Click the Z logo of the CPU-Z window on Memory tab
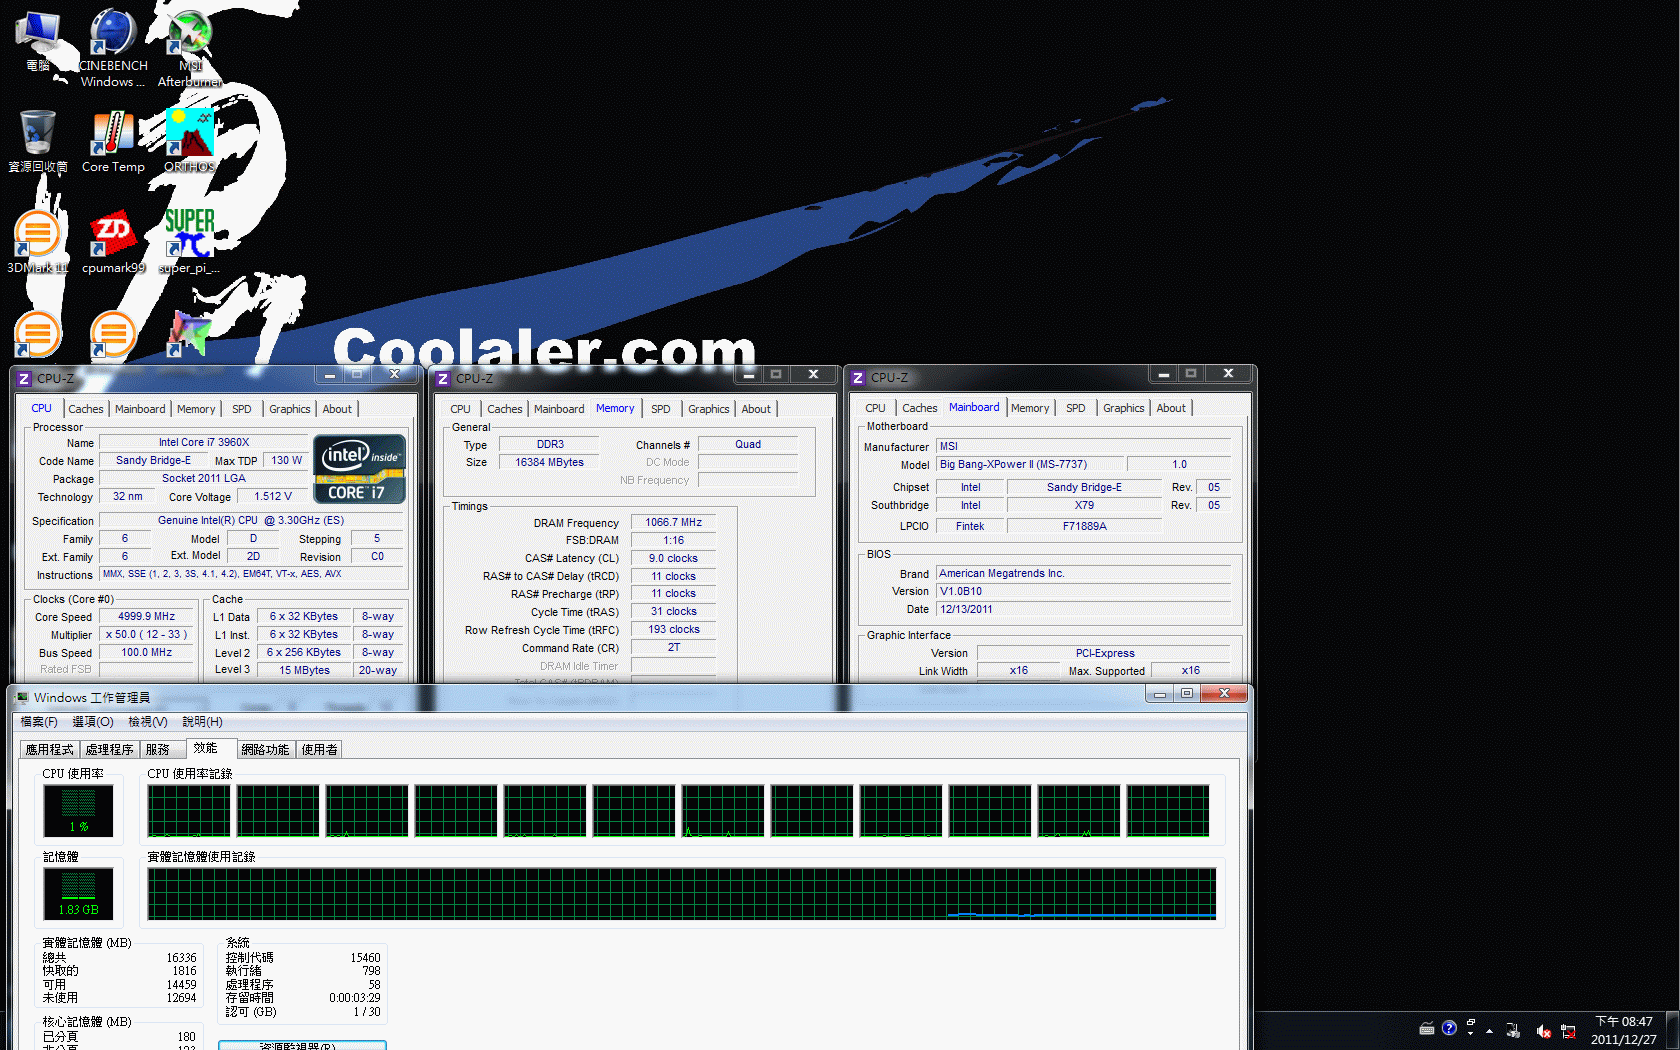This screenshot has width=1680, height=1050. [x=443, y=379]
